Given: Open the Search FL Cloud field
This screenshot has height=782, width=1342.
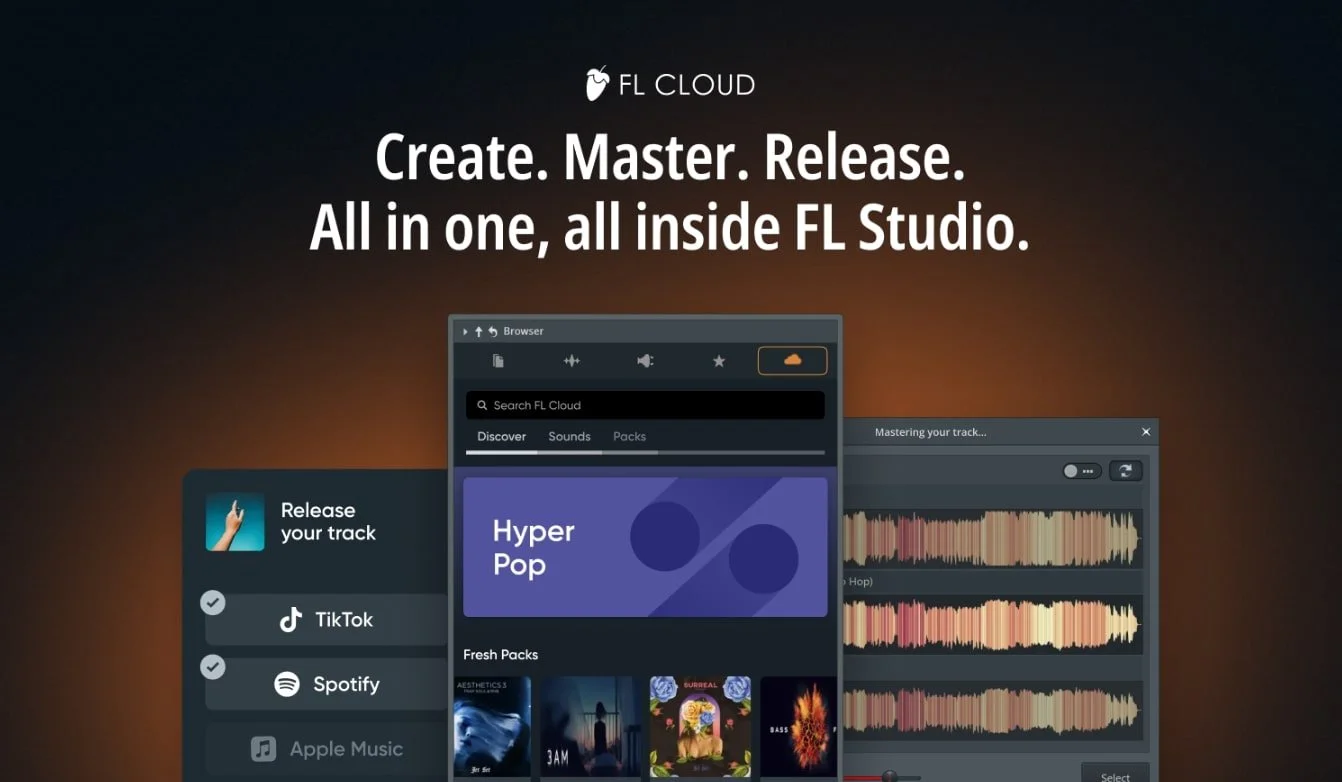Looking at the screenshot, I should pos(644,404).
